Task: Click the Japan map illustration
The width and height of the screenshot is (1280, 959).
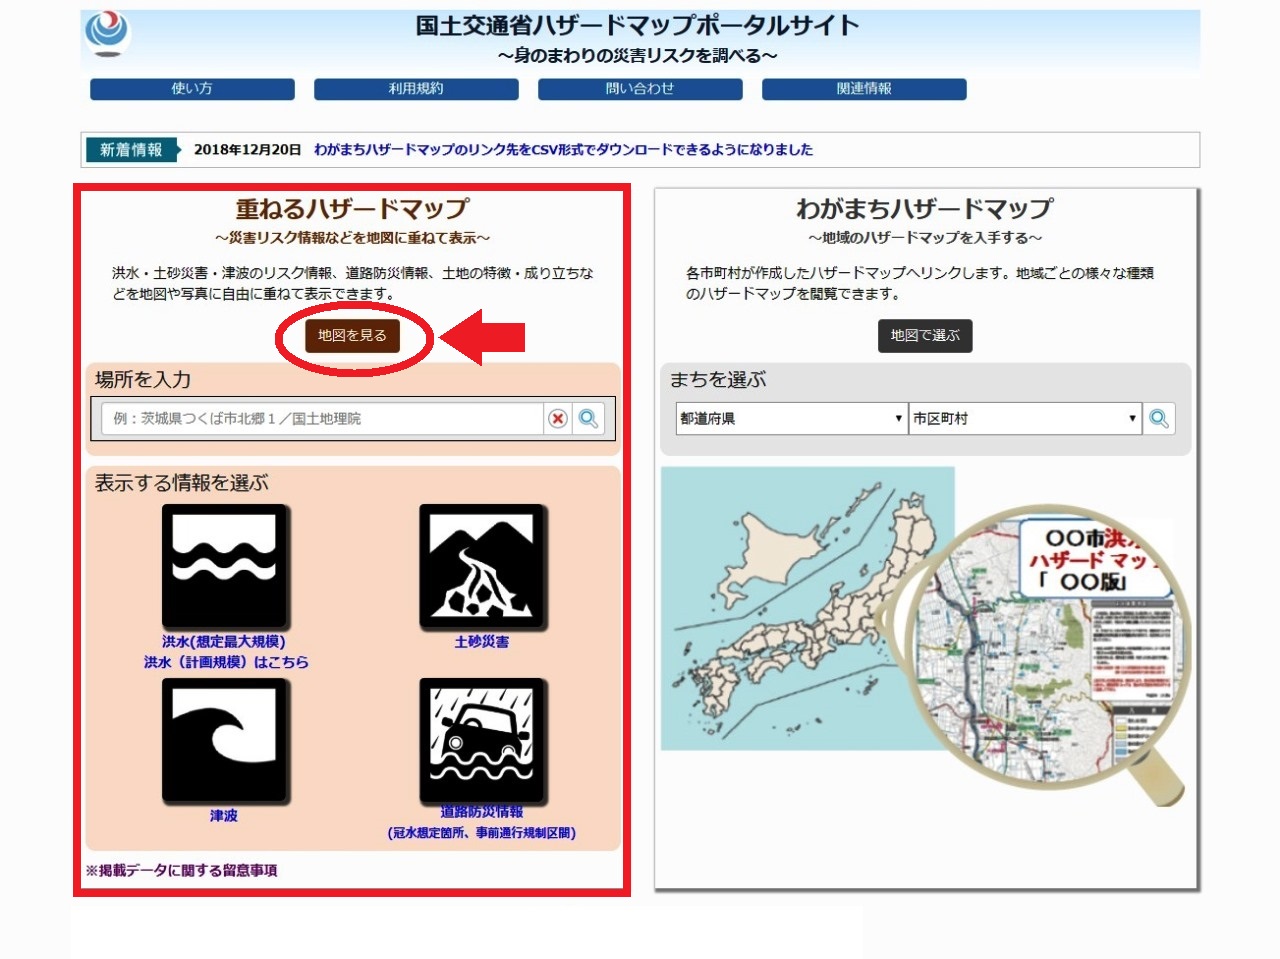Action: coord(808,609)
